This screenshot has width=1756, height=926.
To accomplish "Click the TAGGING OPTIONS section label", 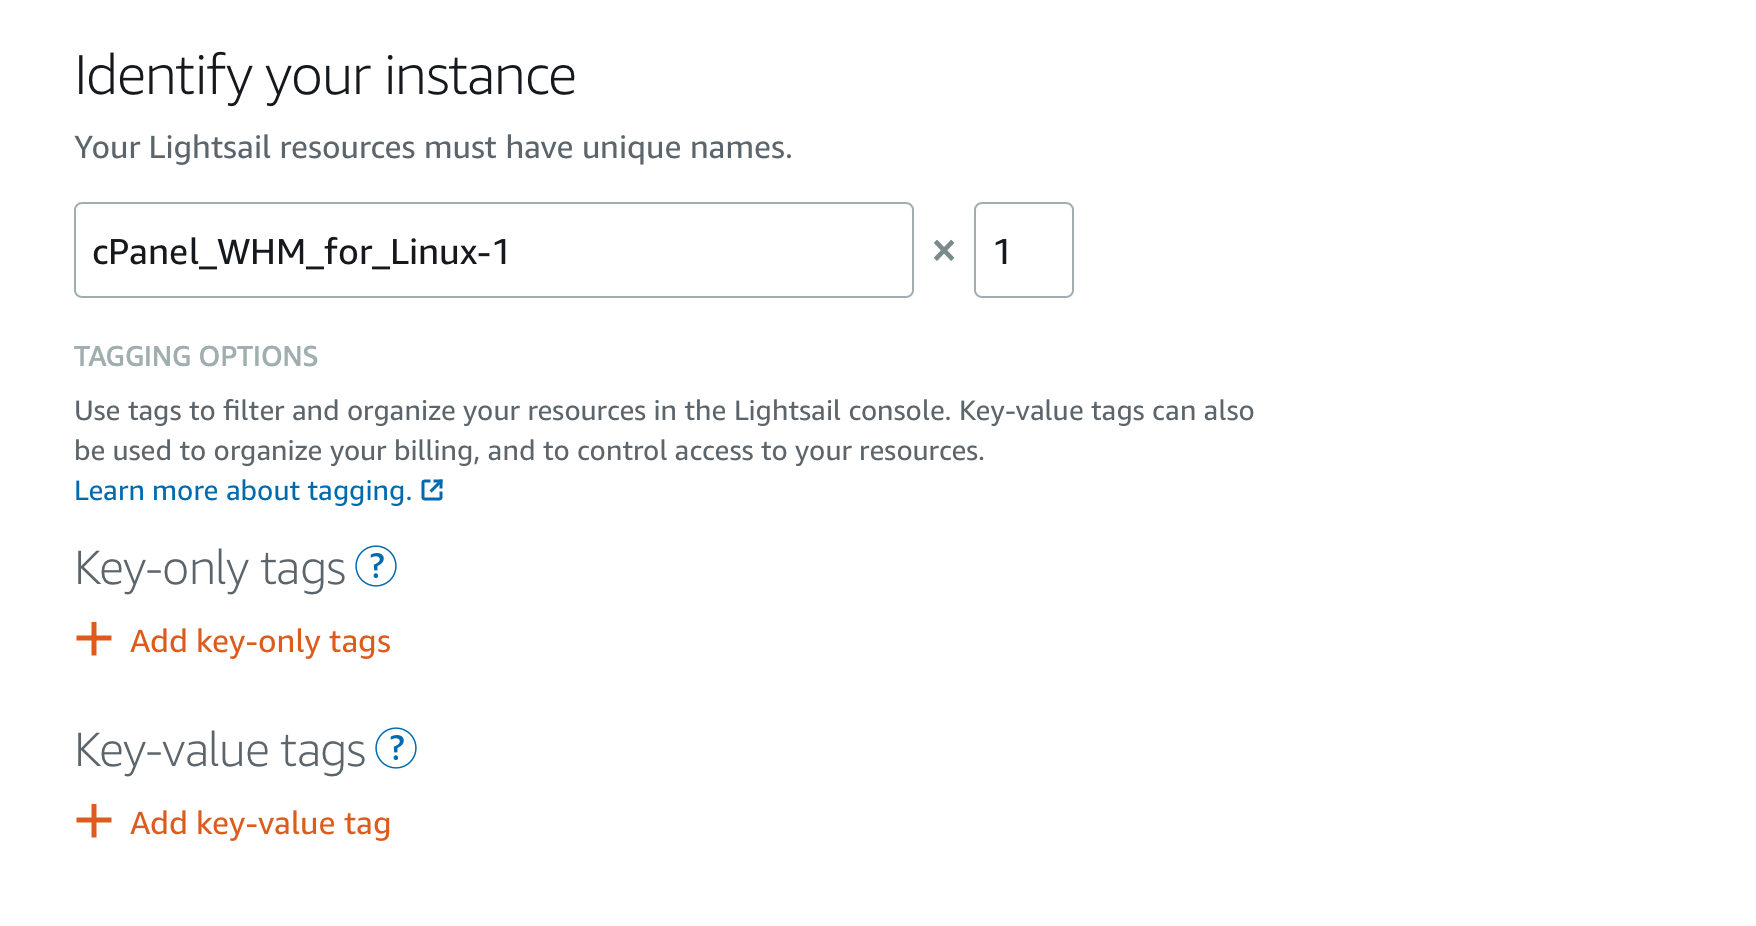I will [196, 356].
